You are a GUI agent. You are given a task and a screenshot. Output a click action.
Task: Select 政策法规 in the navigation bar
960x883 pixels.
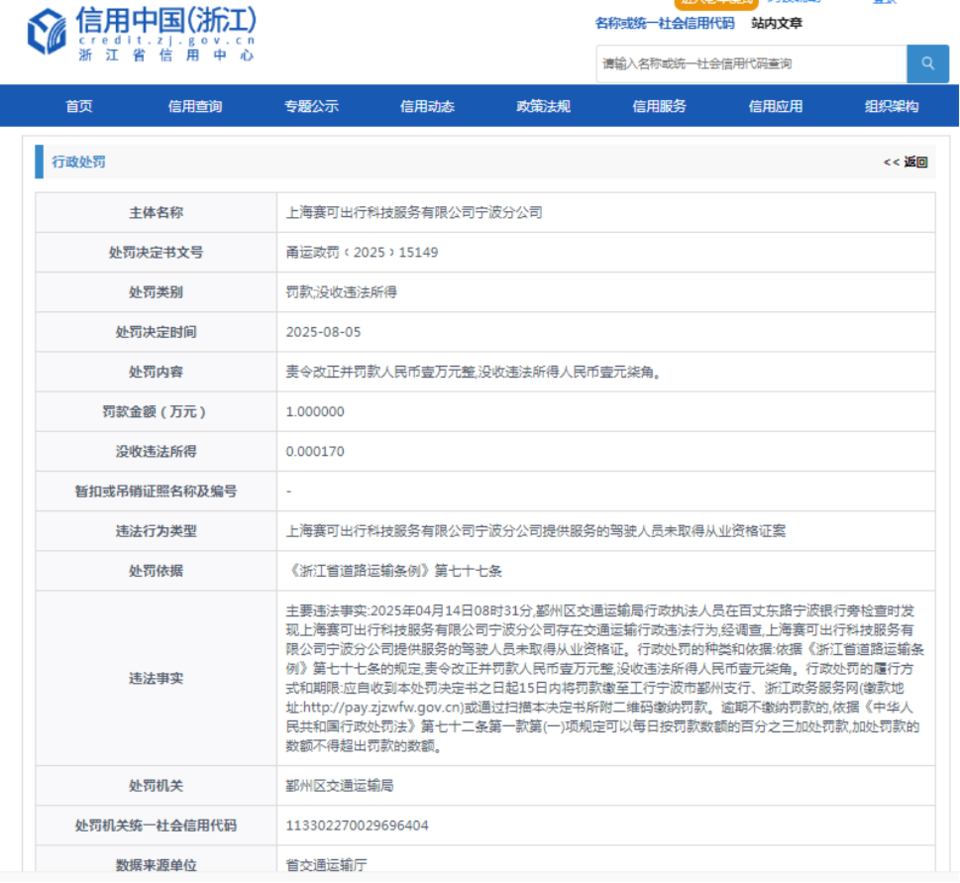point(543,107)
